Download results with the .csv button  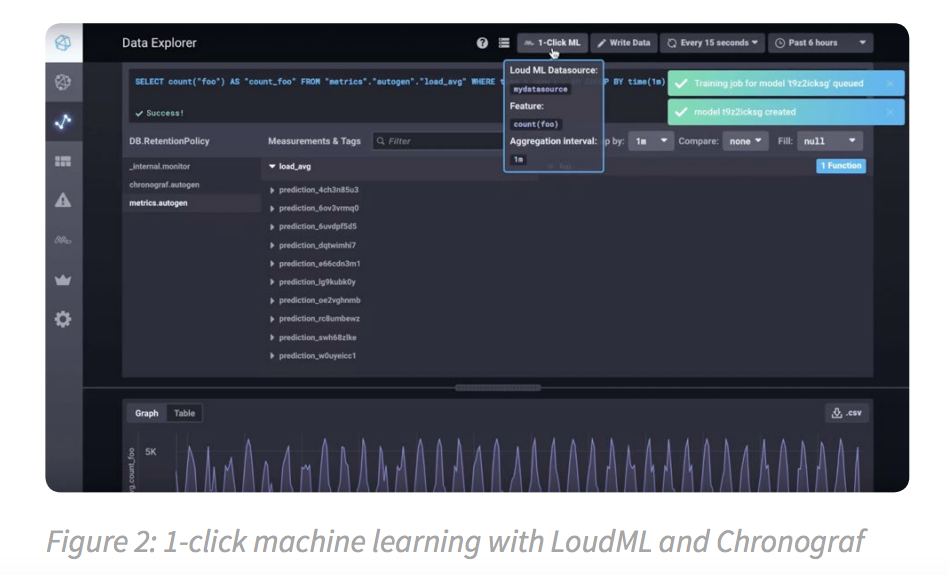point(846,413)
